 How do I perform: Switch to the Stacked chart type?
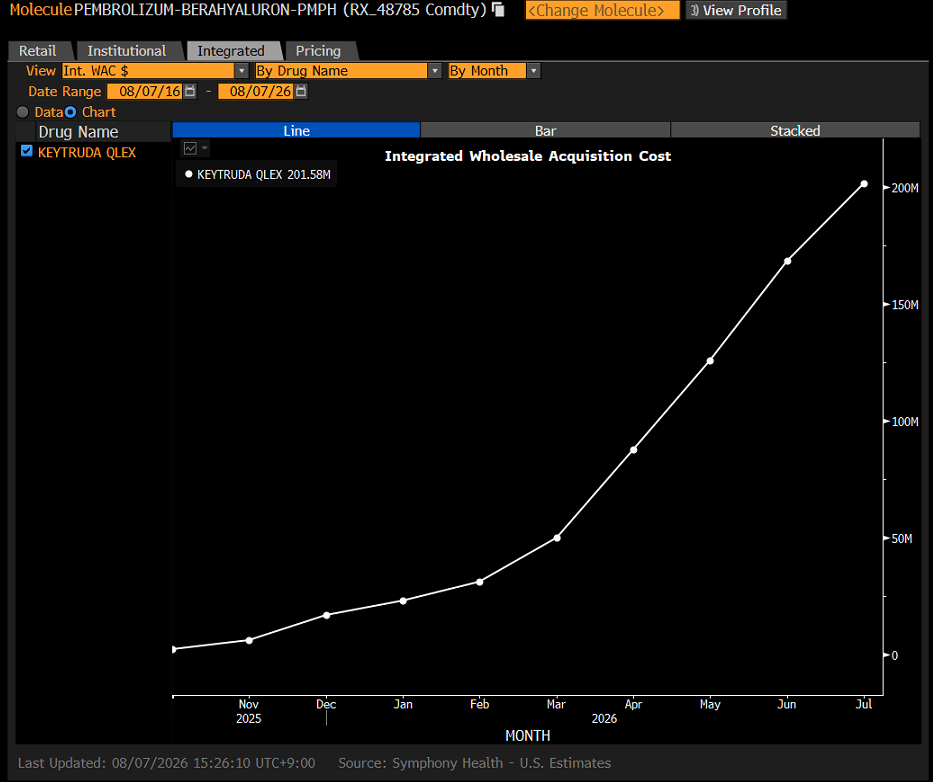(x=795, y=130)
